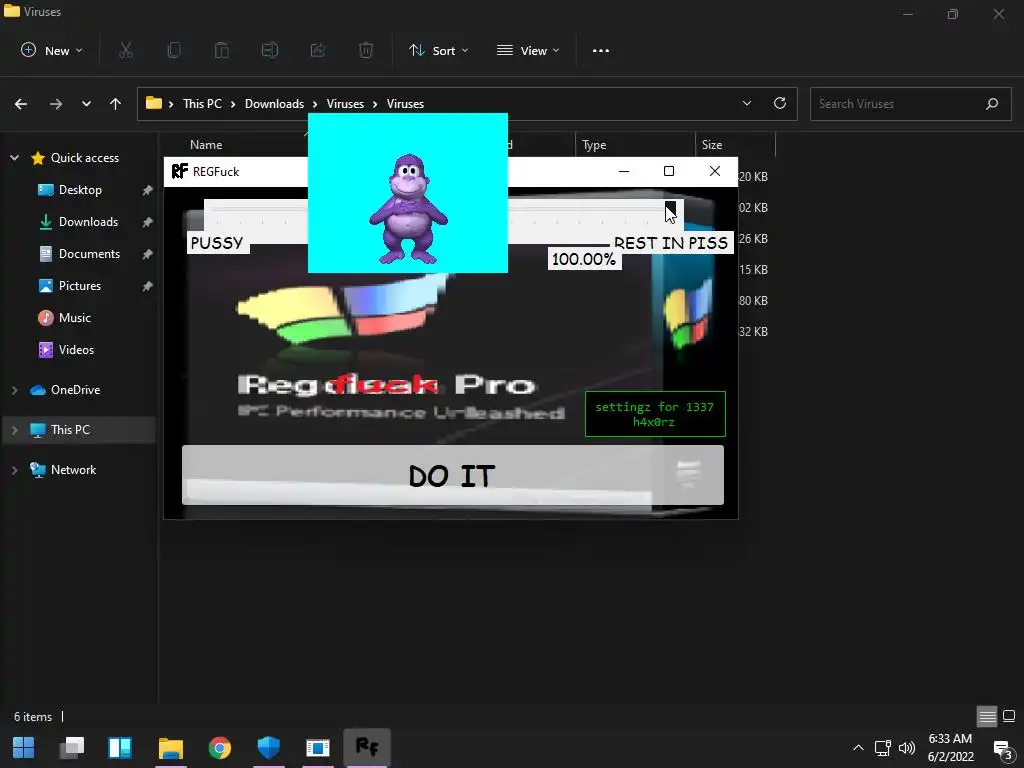Select Downloads in address breadcrumb
Viewport: 1024px width, 768px height.
click(x=274, y=104)
